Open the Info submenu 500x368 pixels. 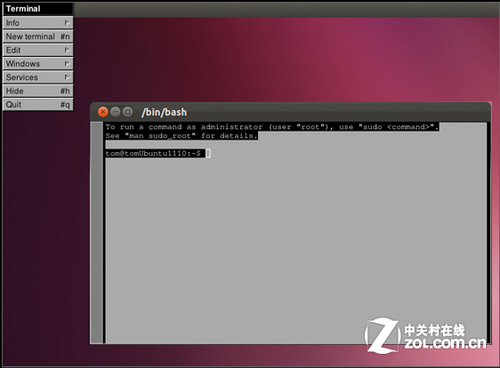click(x=38, y=23)
